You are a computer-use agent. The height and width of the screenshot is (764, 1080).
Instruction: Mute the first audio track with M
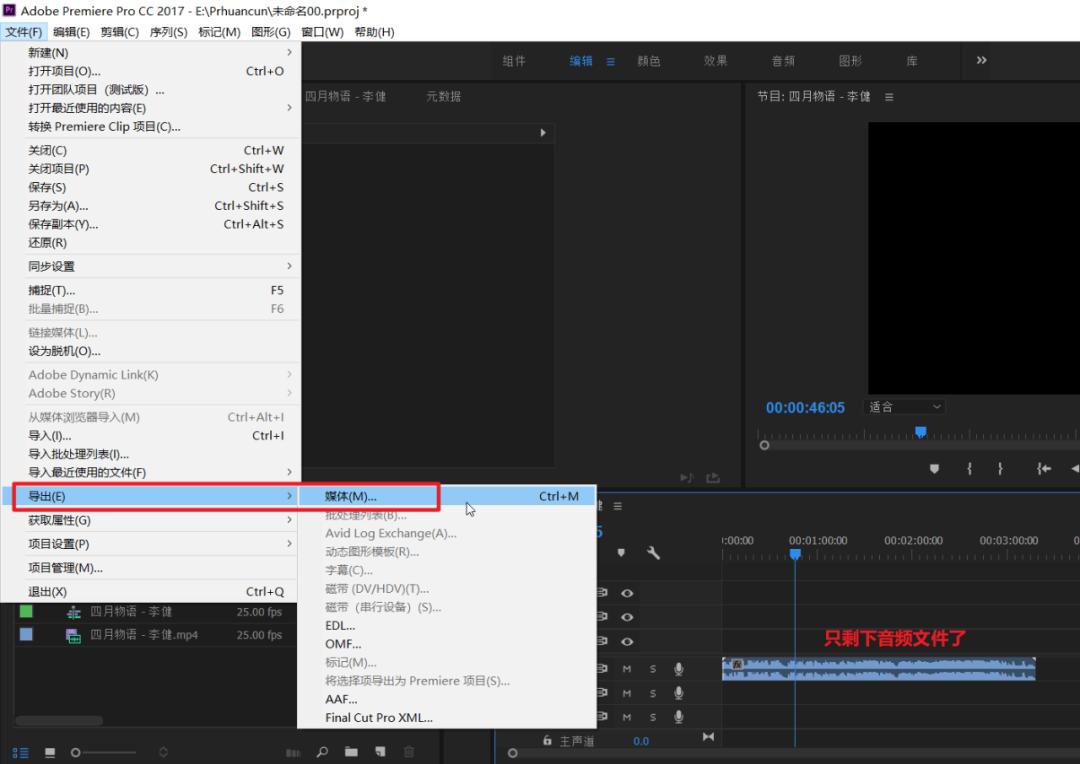point(627,669)
